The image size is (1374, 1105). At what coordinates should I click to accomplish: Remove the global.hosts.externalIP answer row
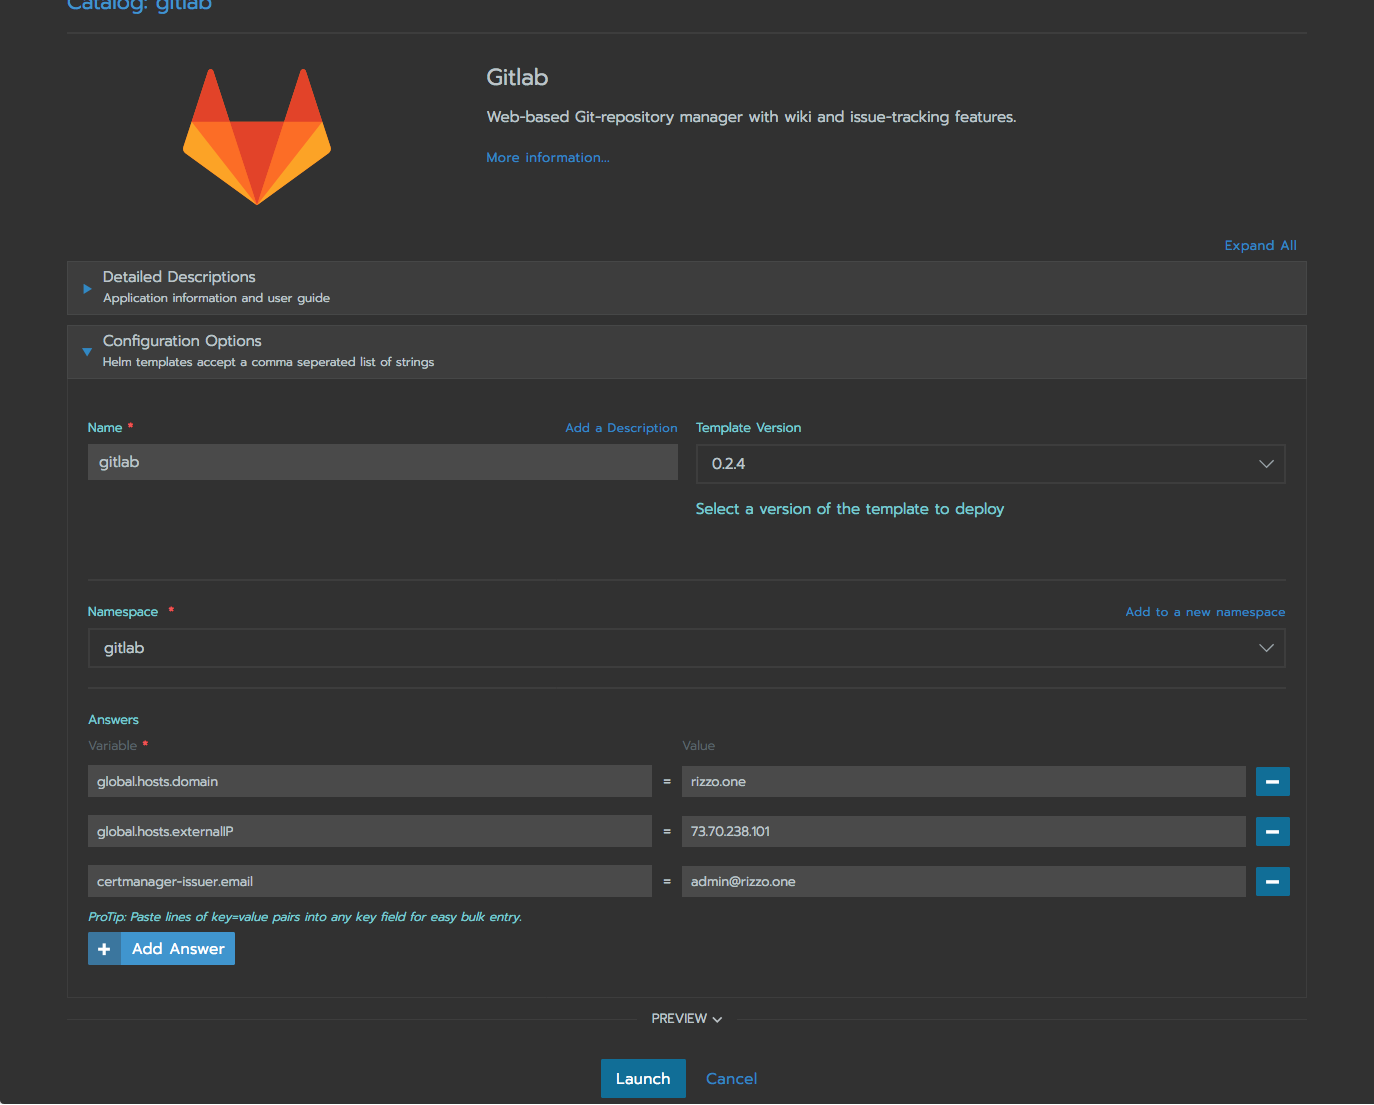(x=1272, y=831)
